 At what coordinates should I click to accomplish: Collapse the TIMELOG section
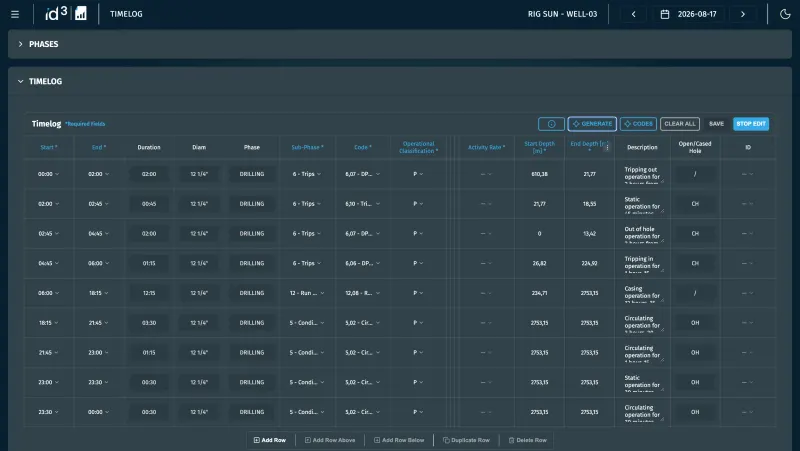(x=20, y=82)
